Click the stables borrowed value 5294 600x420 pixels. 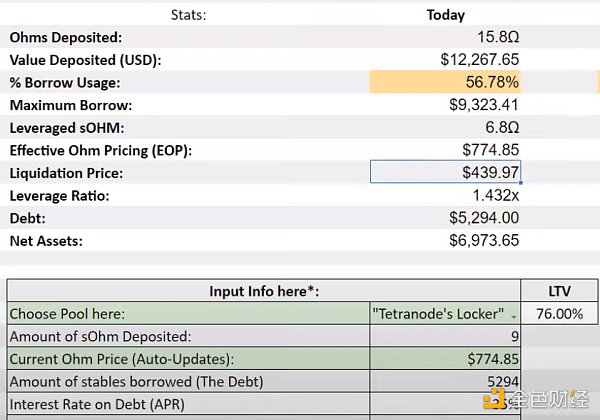pos(445,381)
